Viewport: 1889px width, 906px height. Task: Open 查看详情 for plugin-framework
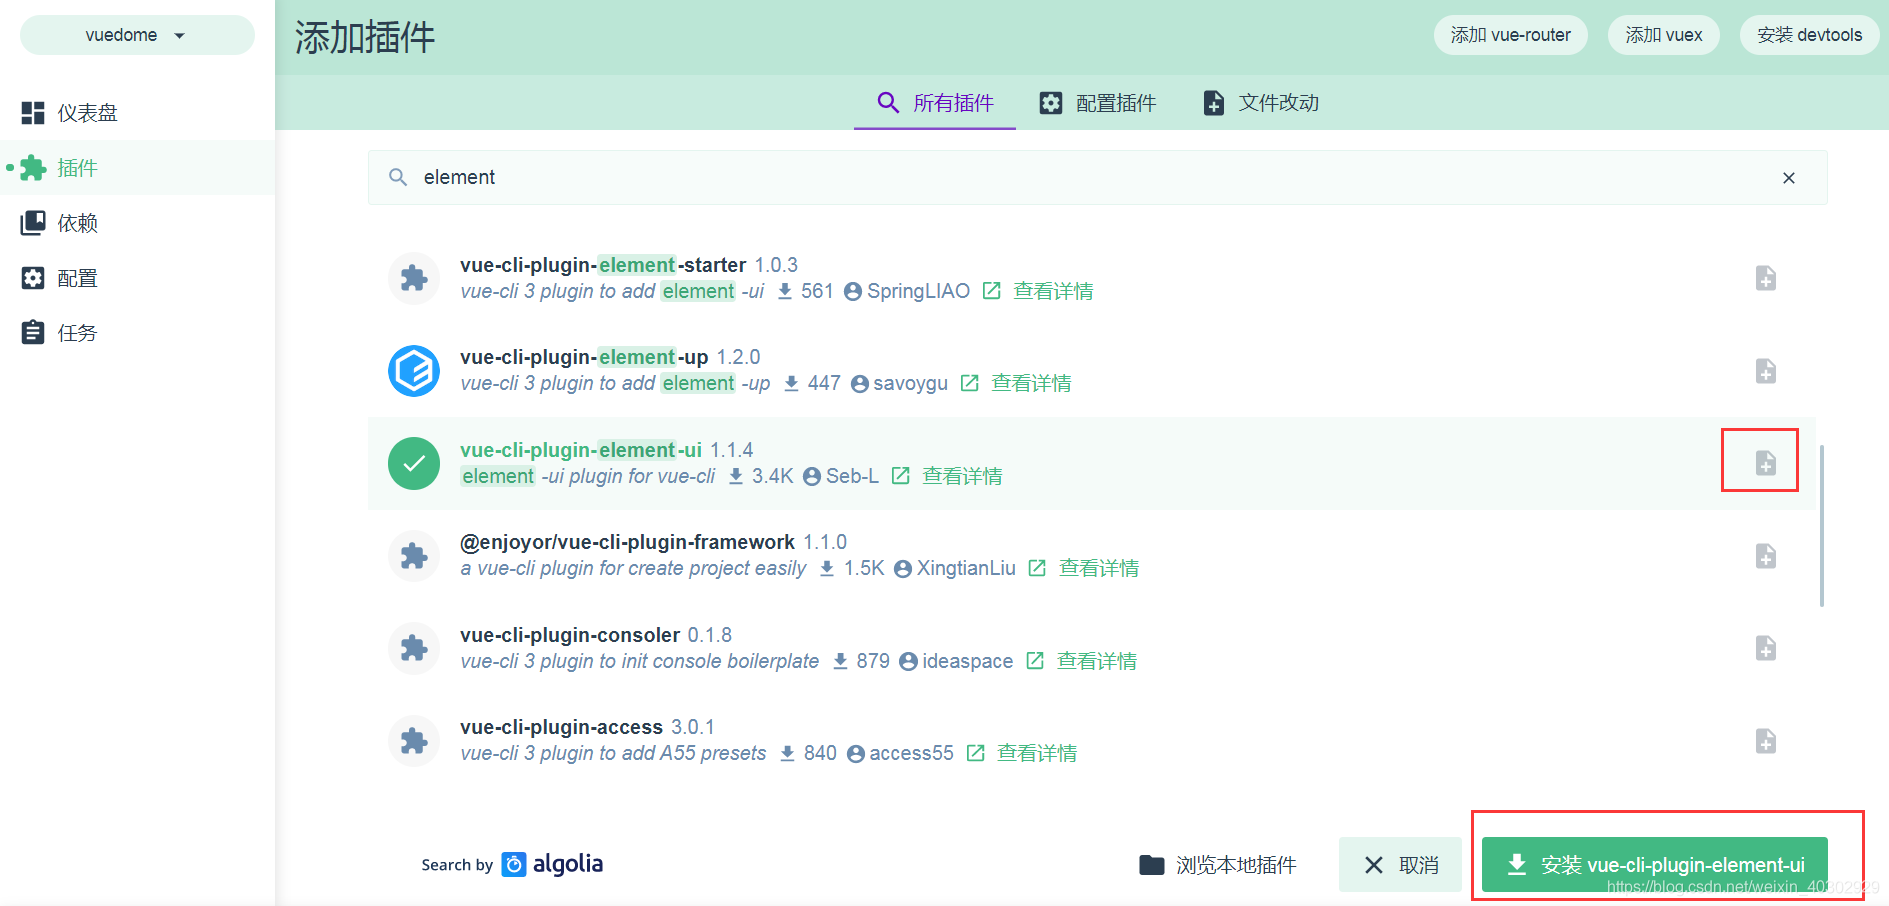point(1099,568)
